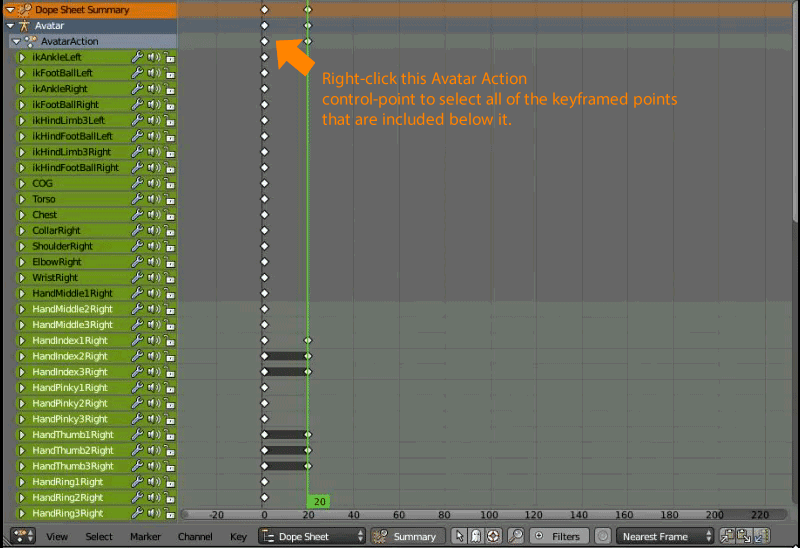Viewport: 800px width, 548px height.
Task: Click the round button beside Nearest Frame
Action: coord(603,536)
